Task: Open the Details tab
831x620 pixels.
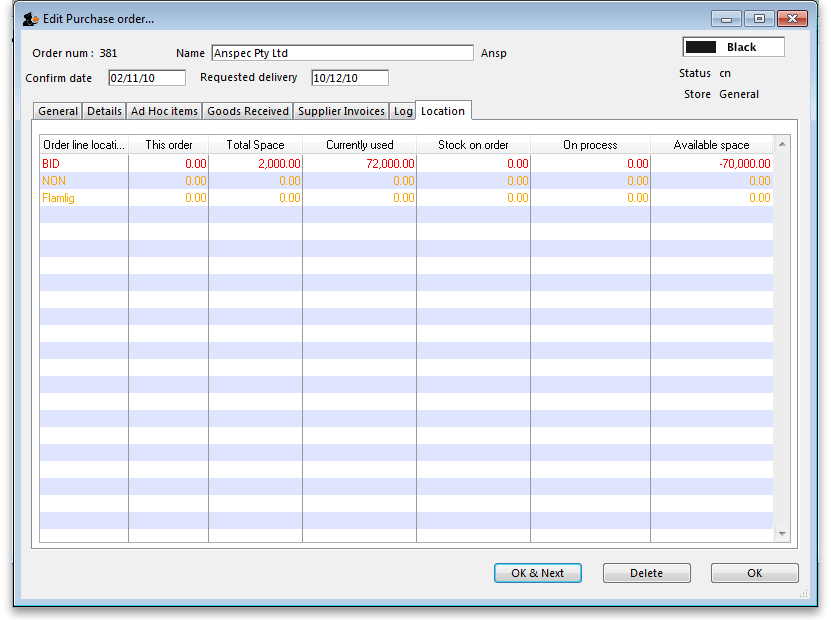Action: pos(104,111)
